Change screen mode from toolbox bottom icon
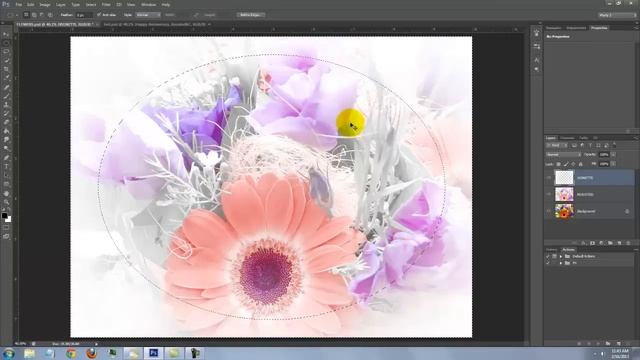This screenshot has height=360, width=640. click(6, 236)
